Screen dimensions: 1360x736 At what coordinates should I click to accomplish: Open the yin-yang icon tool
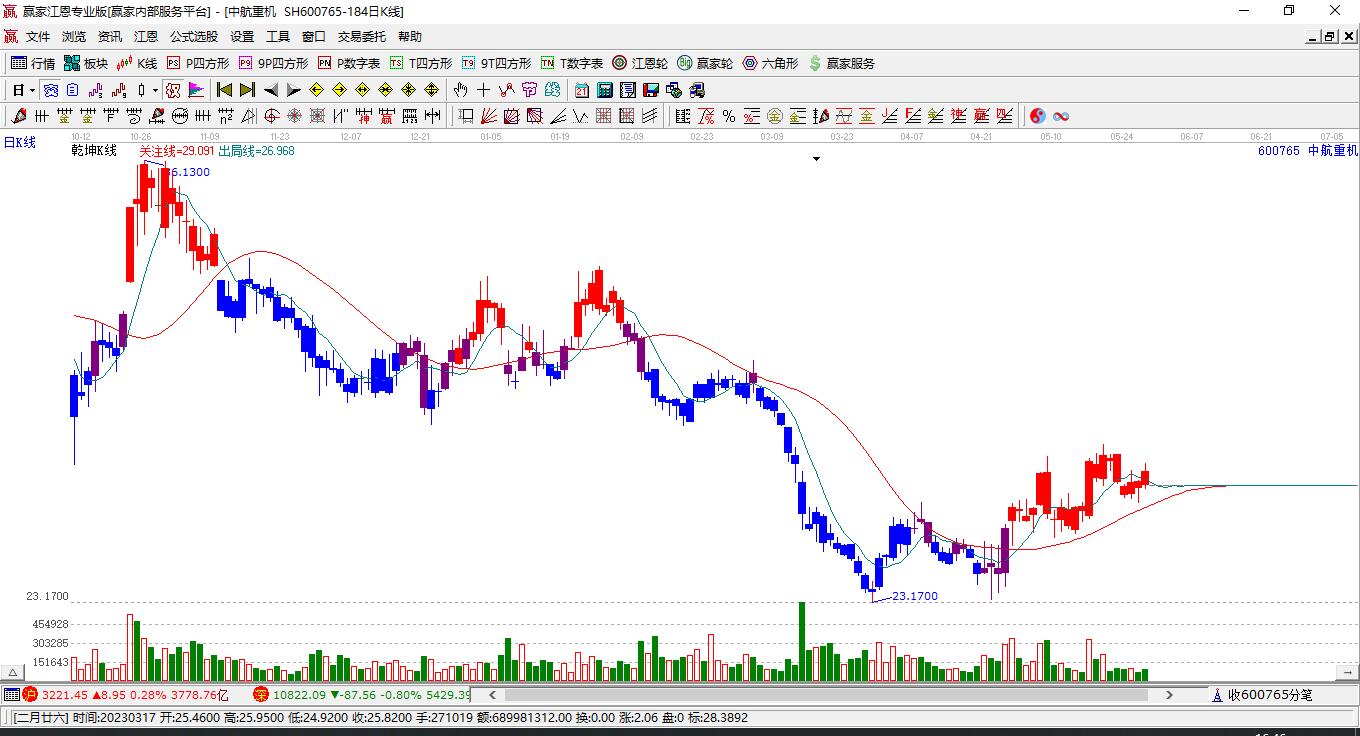[1038, 116]
